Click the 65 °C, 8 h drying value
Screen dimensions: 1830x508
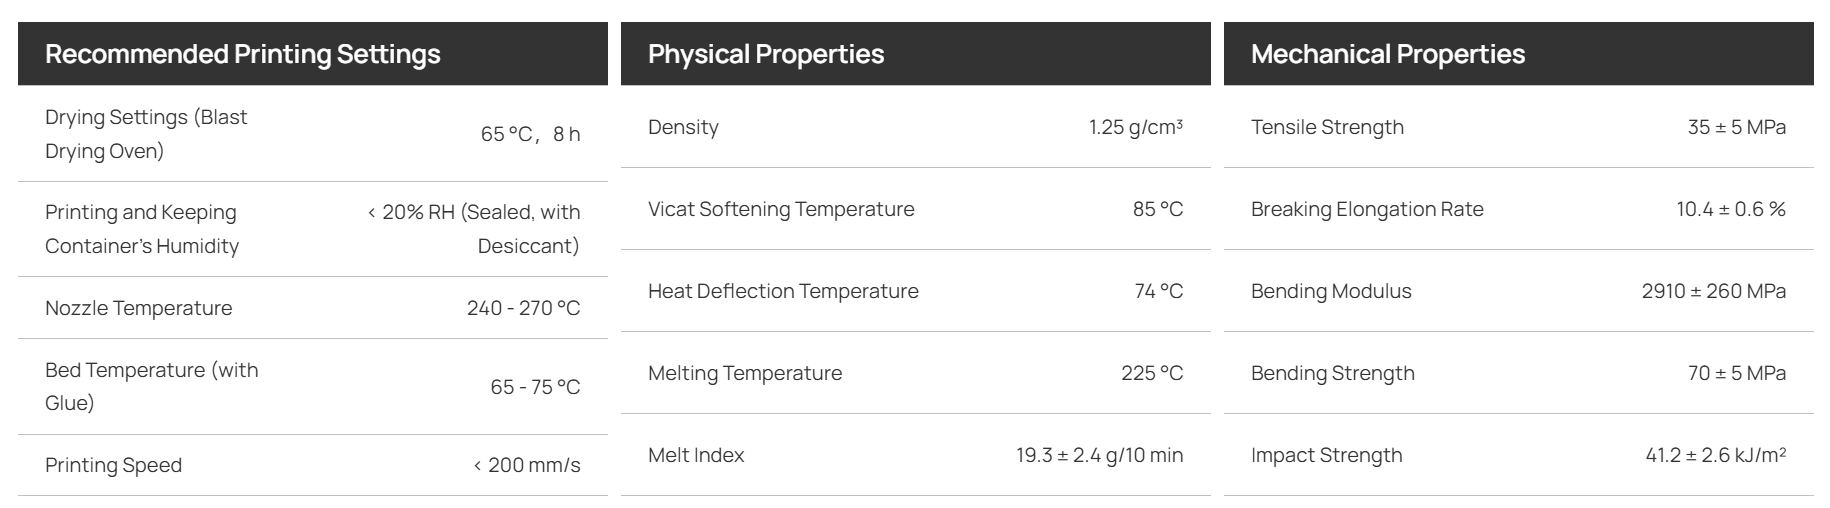point(530,134)
